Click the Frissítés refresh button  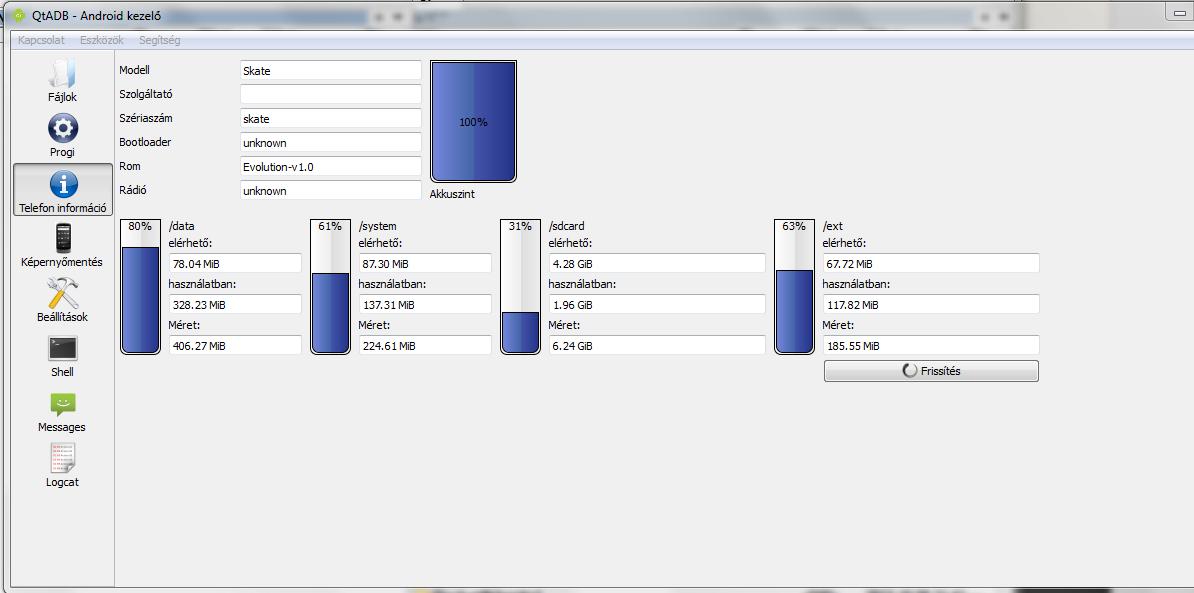[931, 371]
